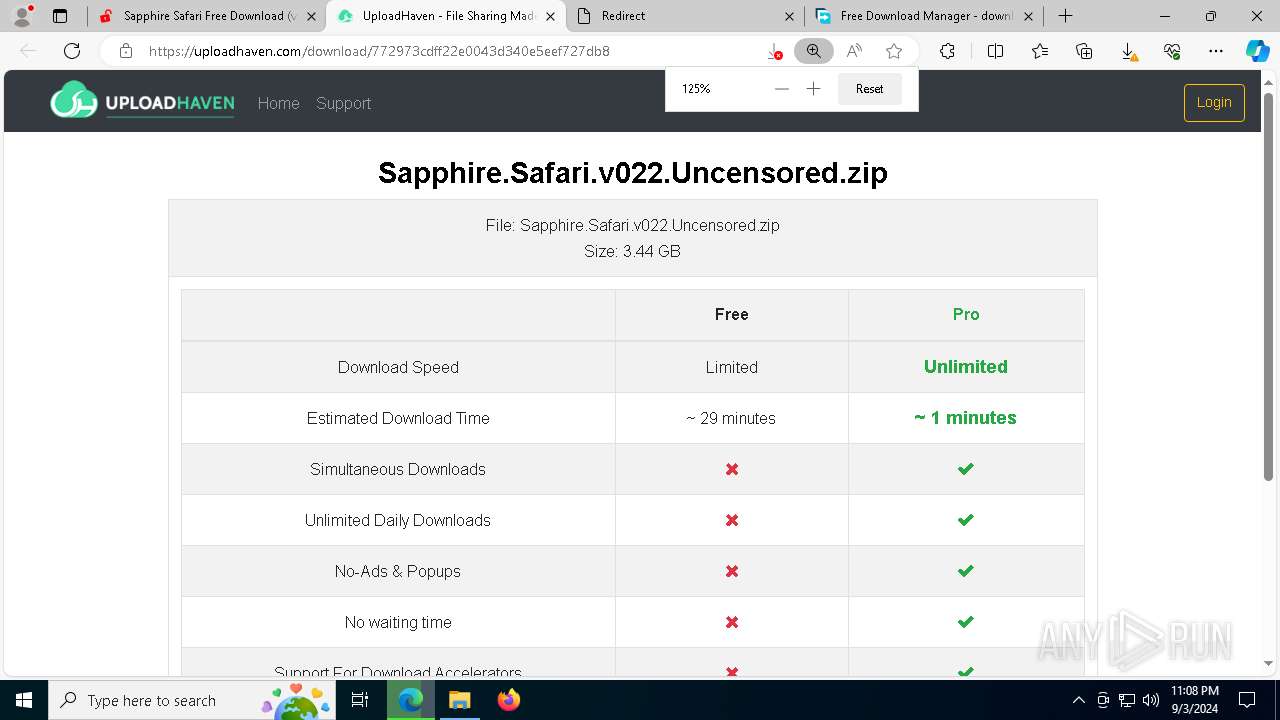Click the Limited download speed cell
Image resolution: width=1280 pixels, height=720 pixels.
731,367
